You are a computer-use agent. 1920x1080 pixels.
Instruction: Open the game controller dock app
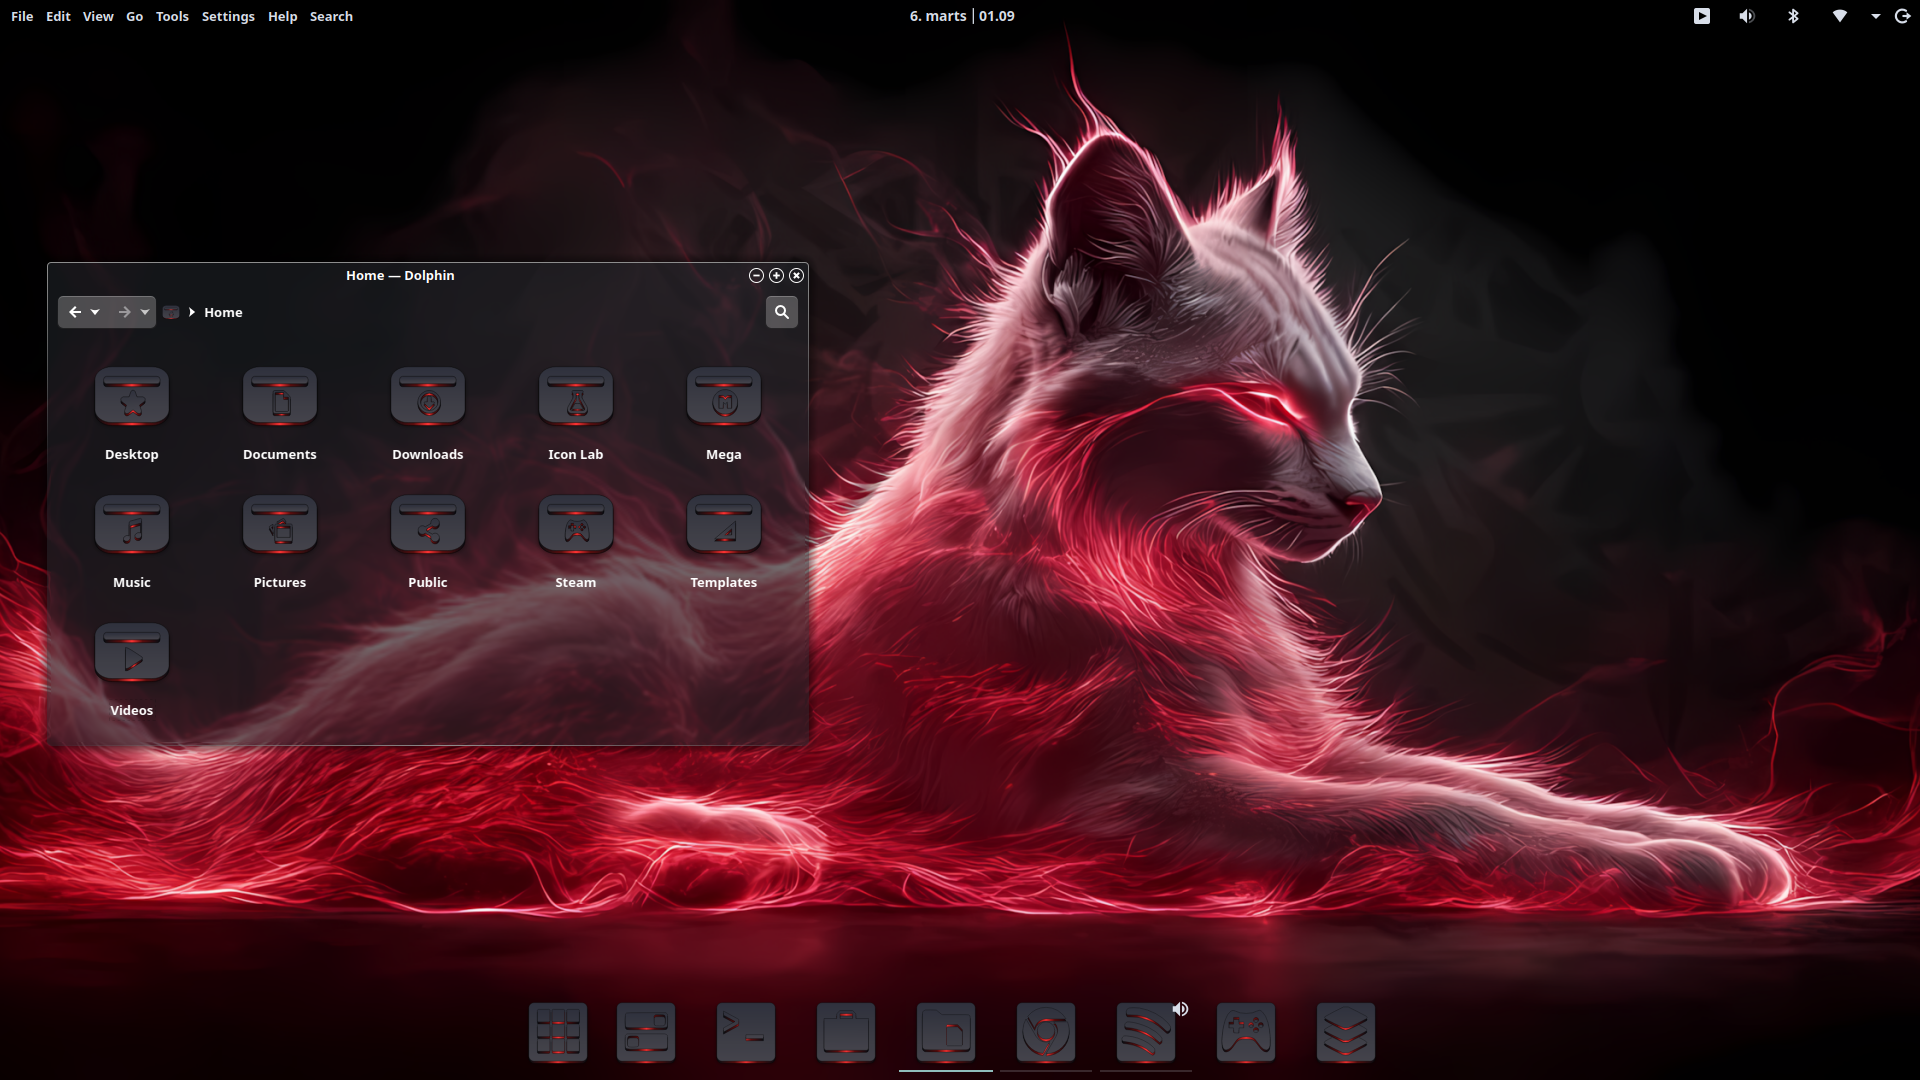(x=1245, y=1031)
